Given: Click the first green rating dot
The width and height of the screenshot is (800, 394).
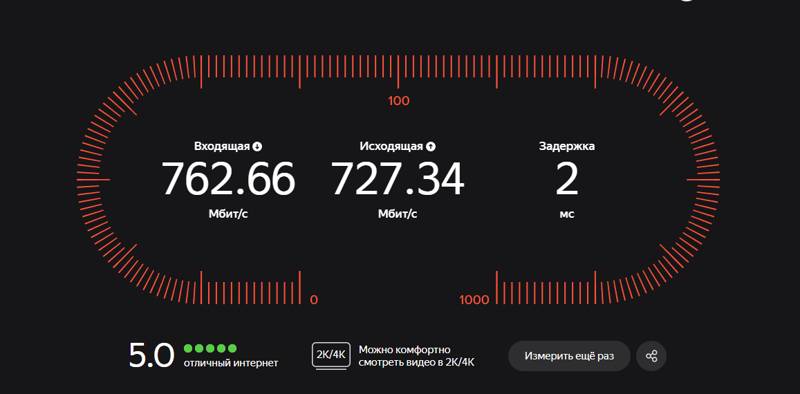Looking at the screenshot, I should point(188,349).
